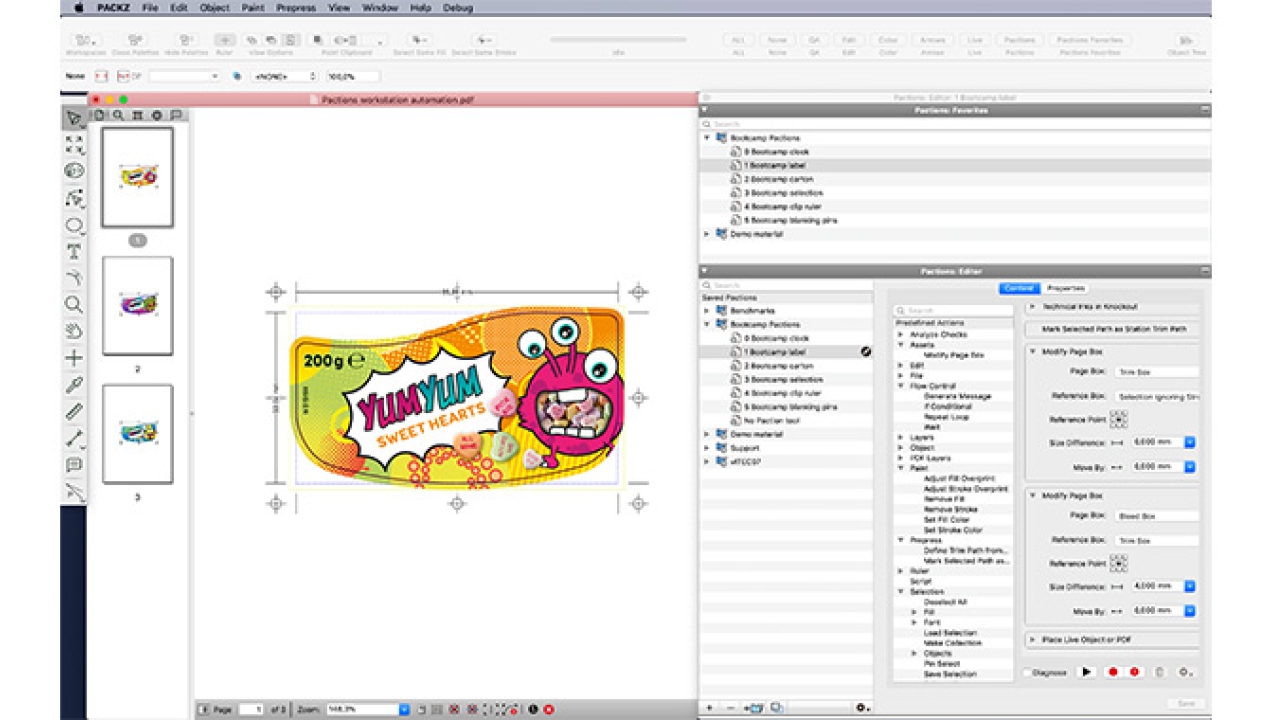This screenshot has height=720, width=1280.
Task: Start recording with the red record icon
Action: pos(1111,672)
